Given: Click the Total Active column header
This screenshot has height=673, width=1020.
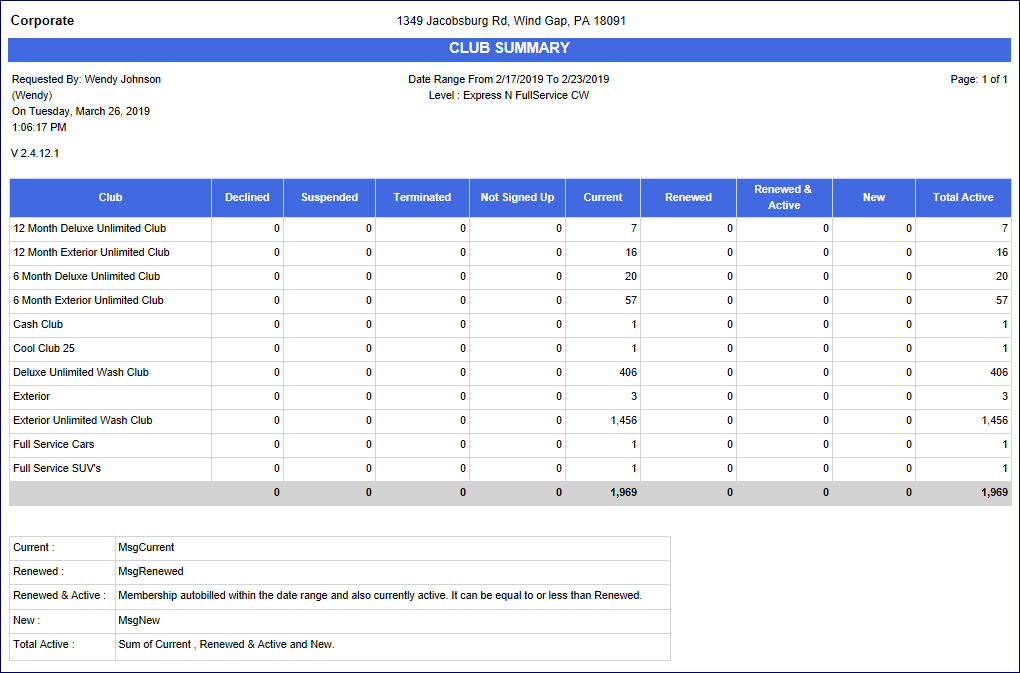Looking at the screenshot, I should coord(963,197).
